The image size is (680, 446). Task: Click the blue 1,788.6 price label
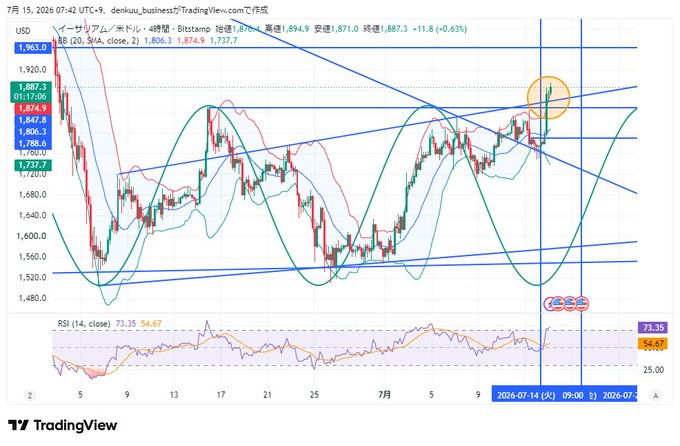tap(33, 143)
